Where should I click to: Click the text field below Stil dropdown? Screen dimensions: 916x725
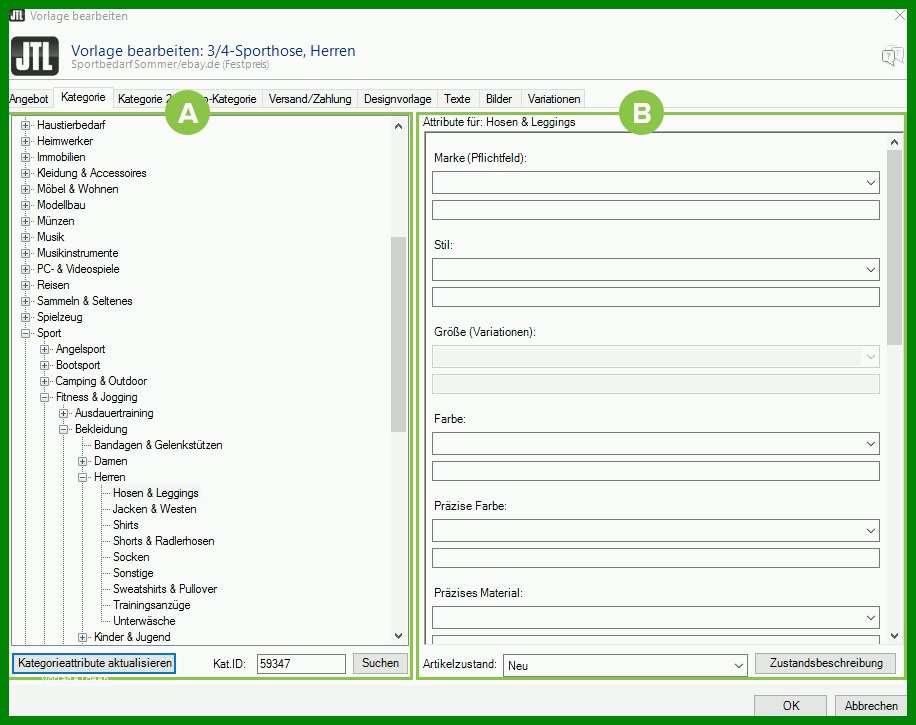pyautogui.click(x=655, y=297)
